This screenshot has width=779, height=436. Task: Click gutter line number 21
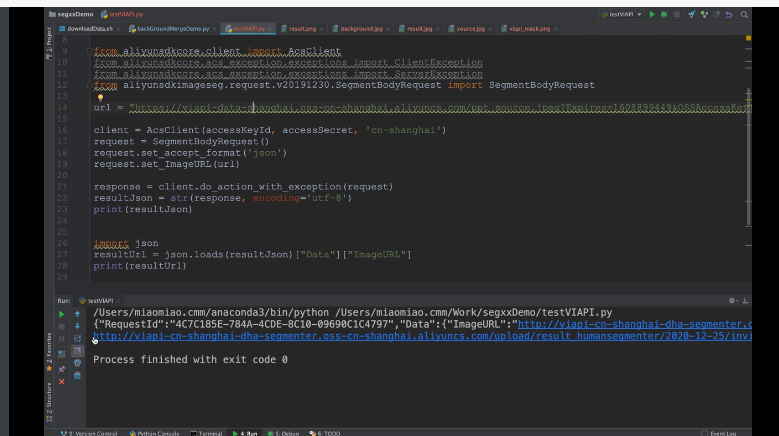[x=62, y=187]
